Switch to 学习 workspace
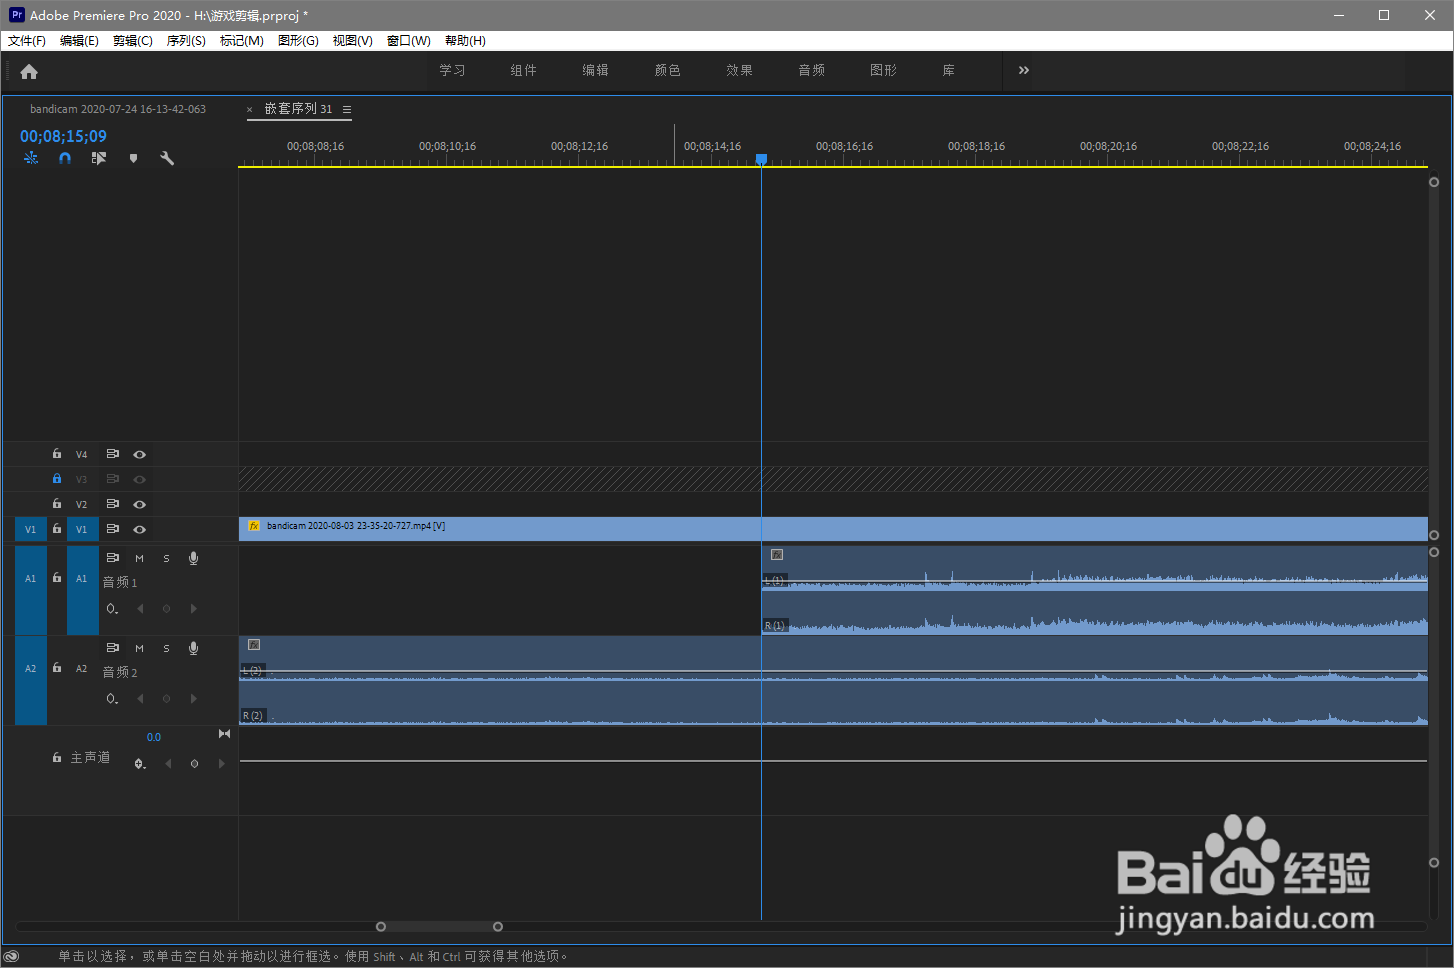Image resolution: width=1454 pixels, height=968 pixels. [x=452, y=70]
